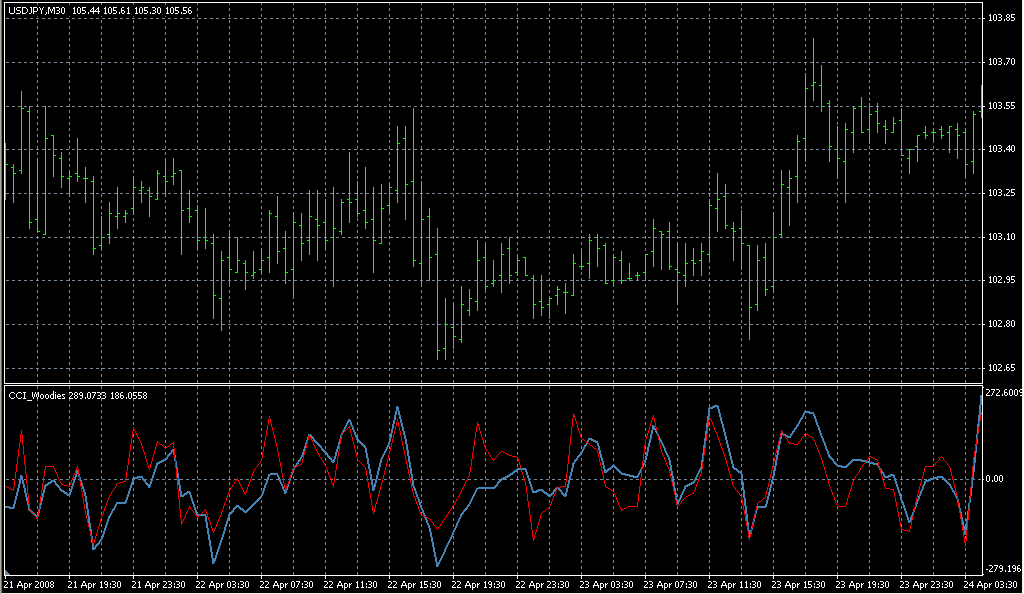
Task: Click the 22 Apr 23:30 time label
Action: pyautogui.click(x=544, y=585)
